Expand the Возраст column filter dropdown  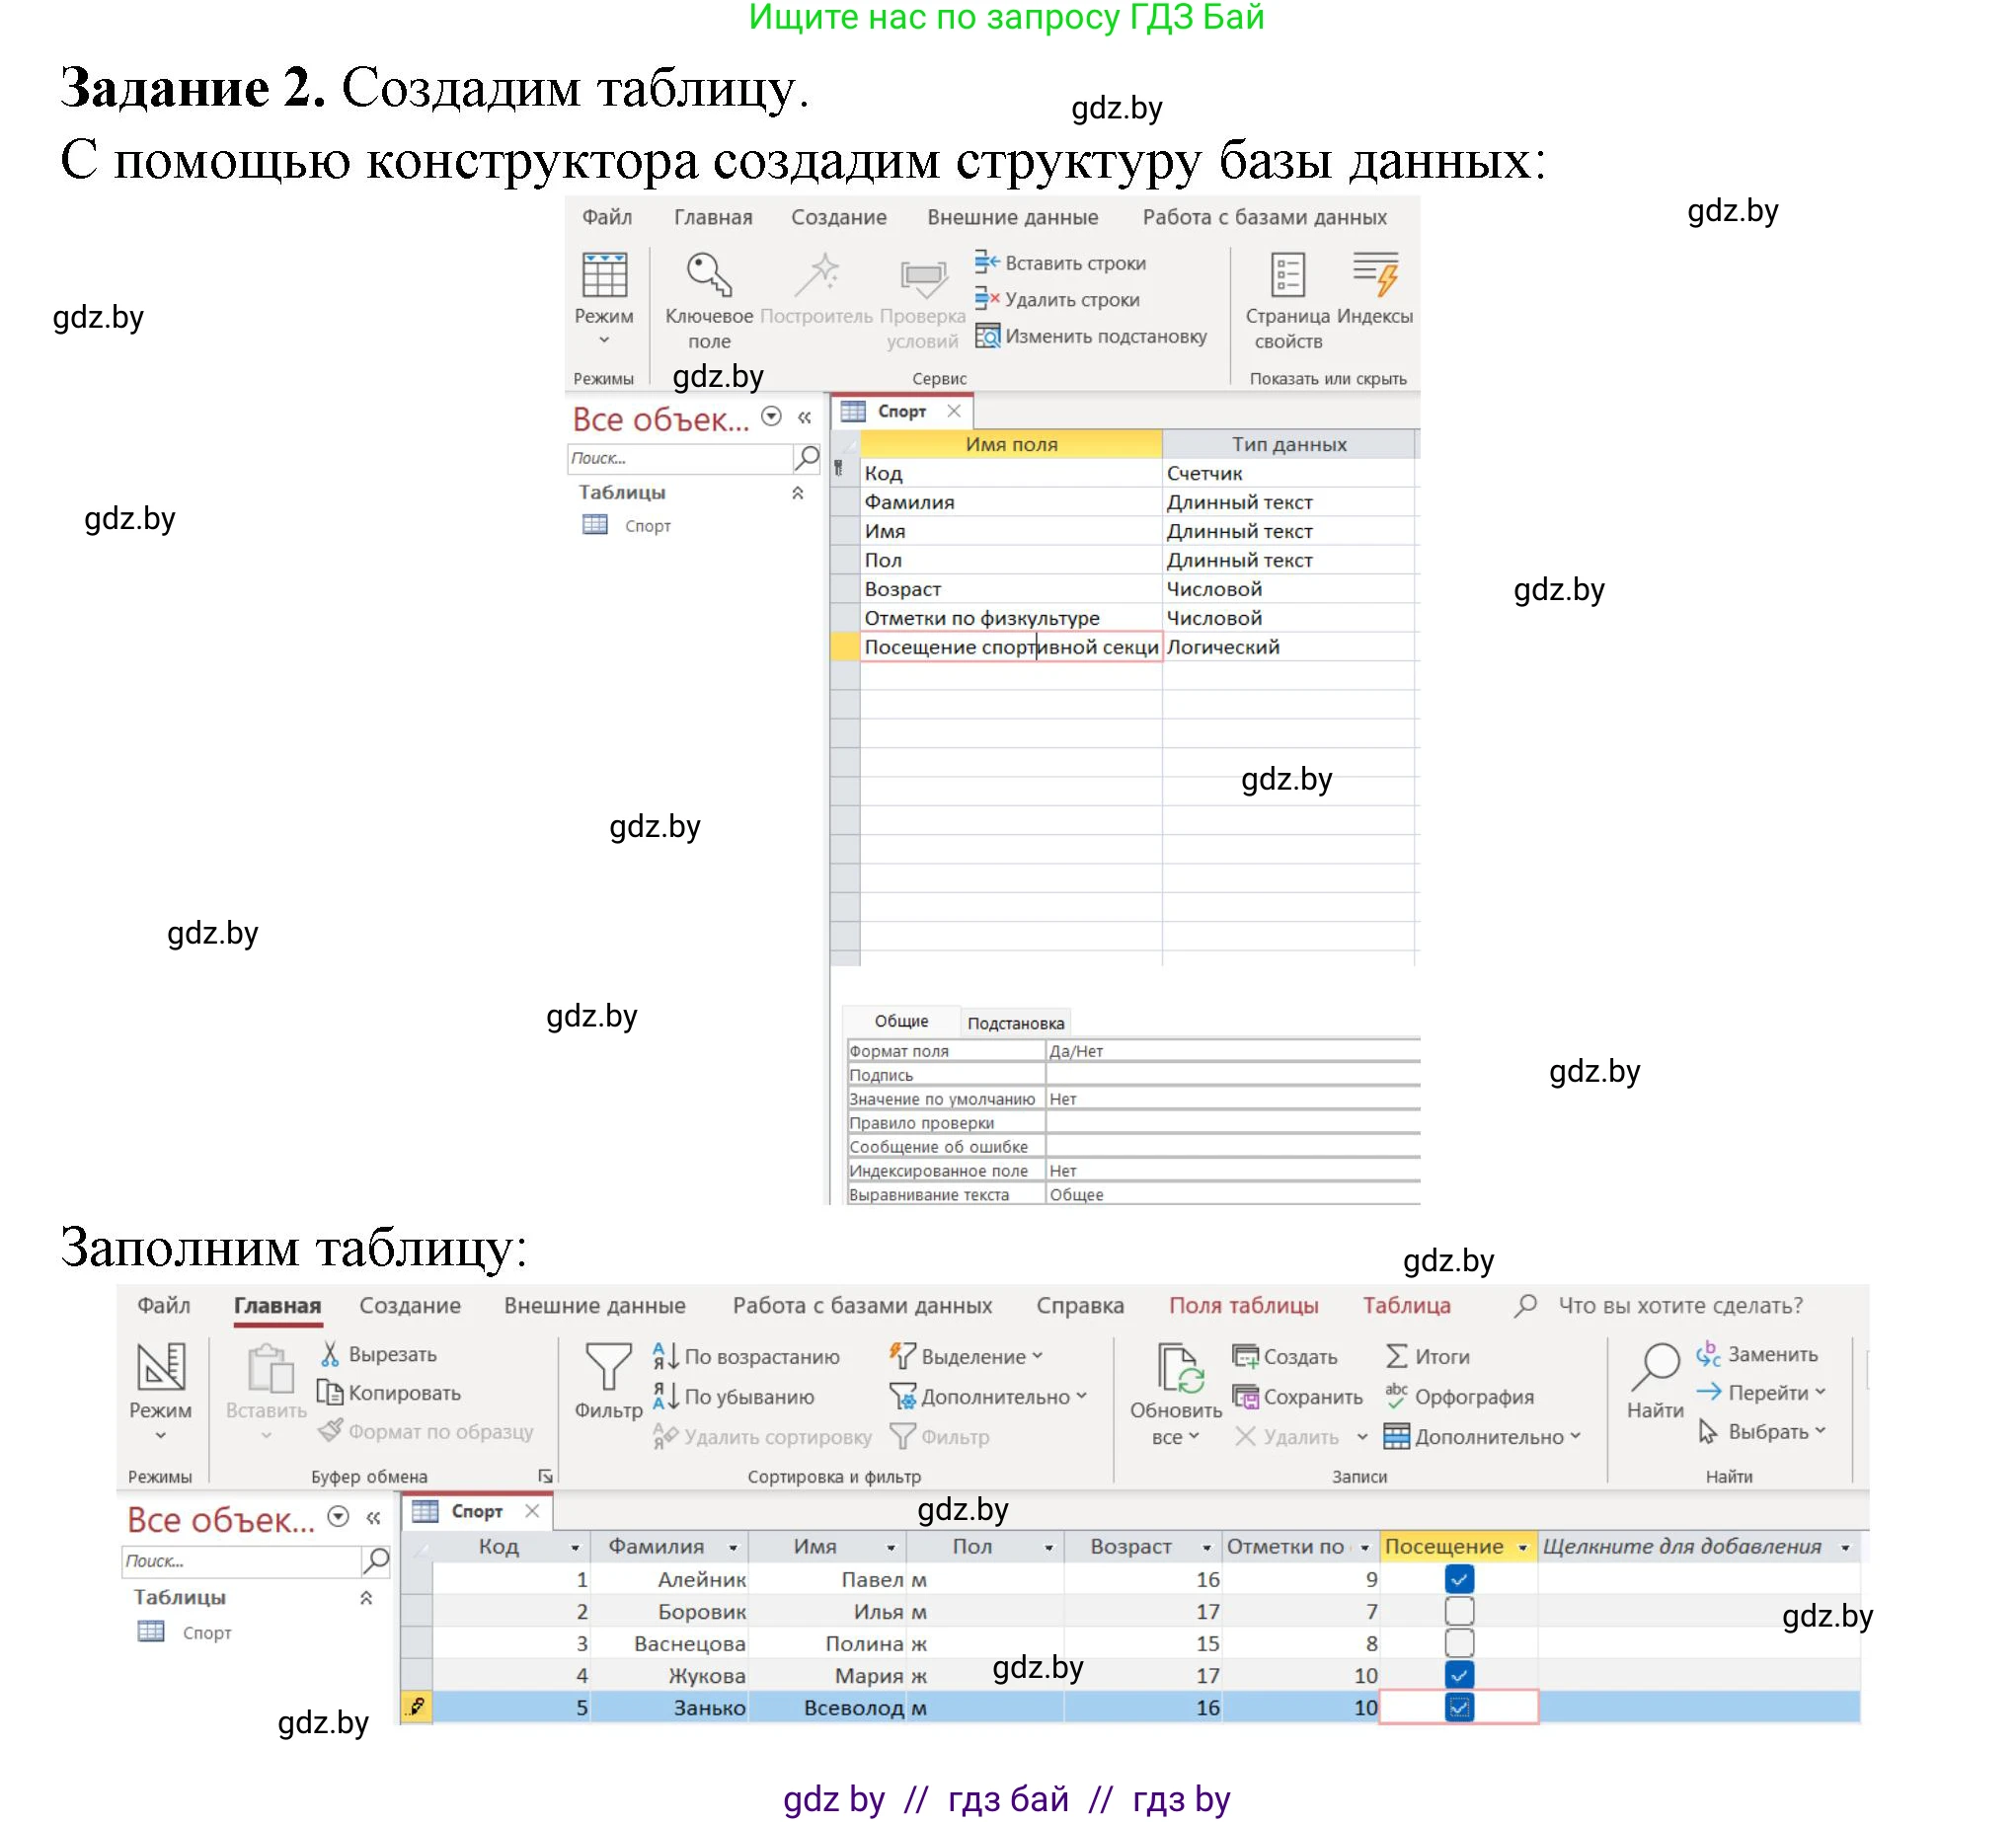click(x=1207, y=1548)
